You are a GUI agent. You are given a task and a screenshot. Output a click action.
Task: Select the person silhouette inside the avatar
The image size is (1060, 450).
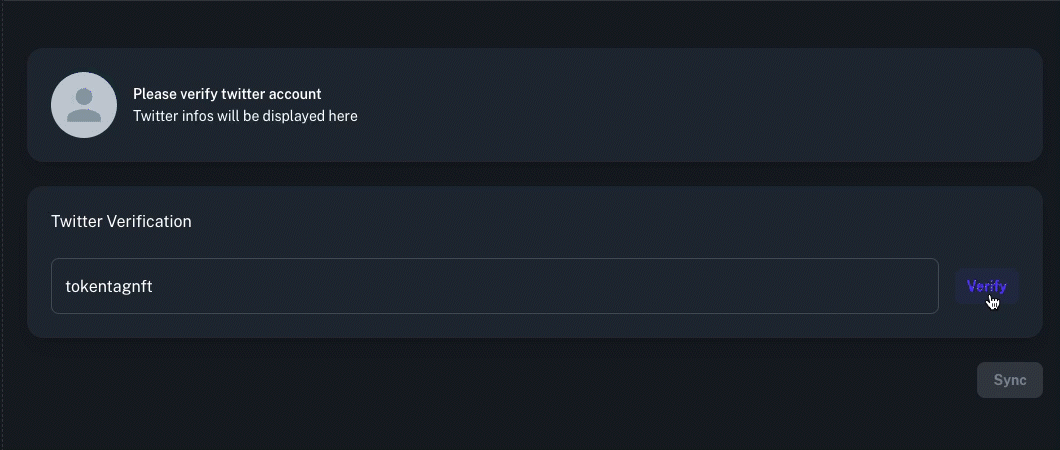(84, 105)
